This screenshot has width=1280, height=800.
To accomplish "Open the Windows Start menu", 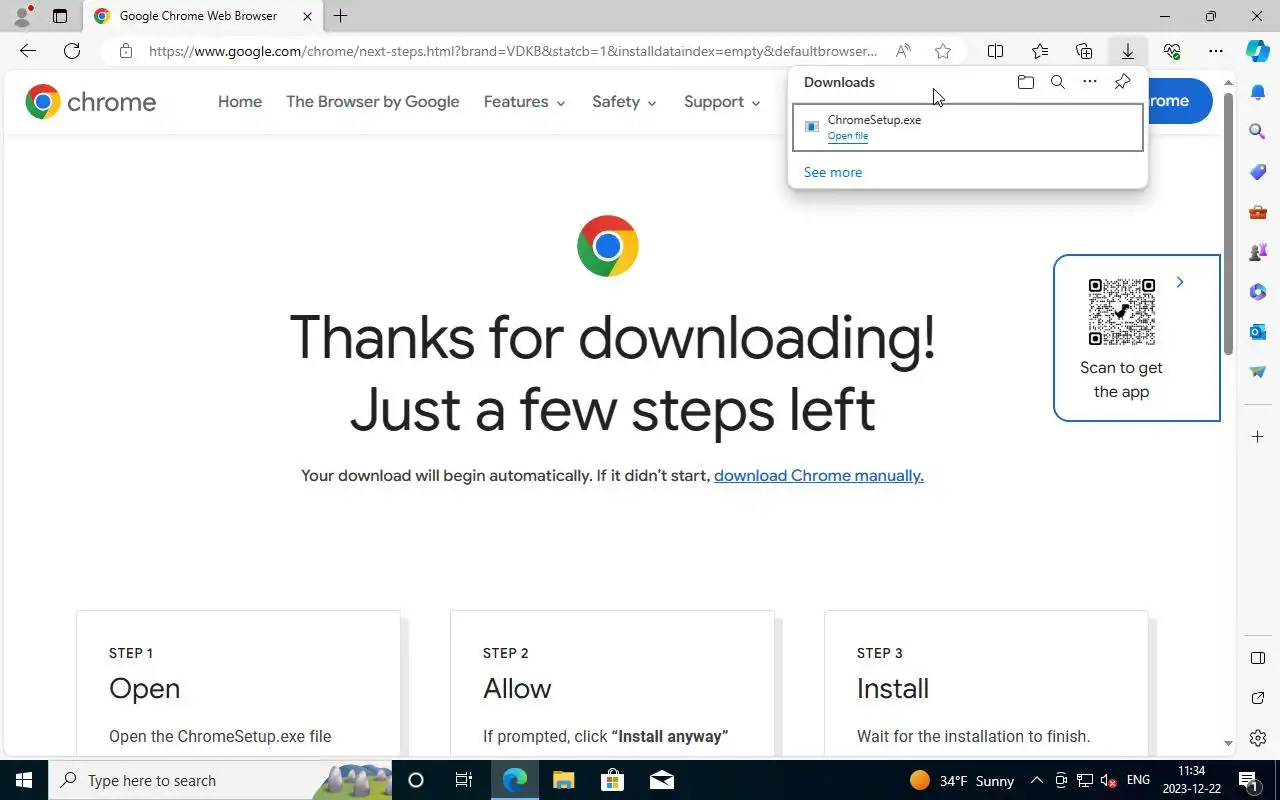I will (24, 780).
